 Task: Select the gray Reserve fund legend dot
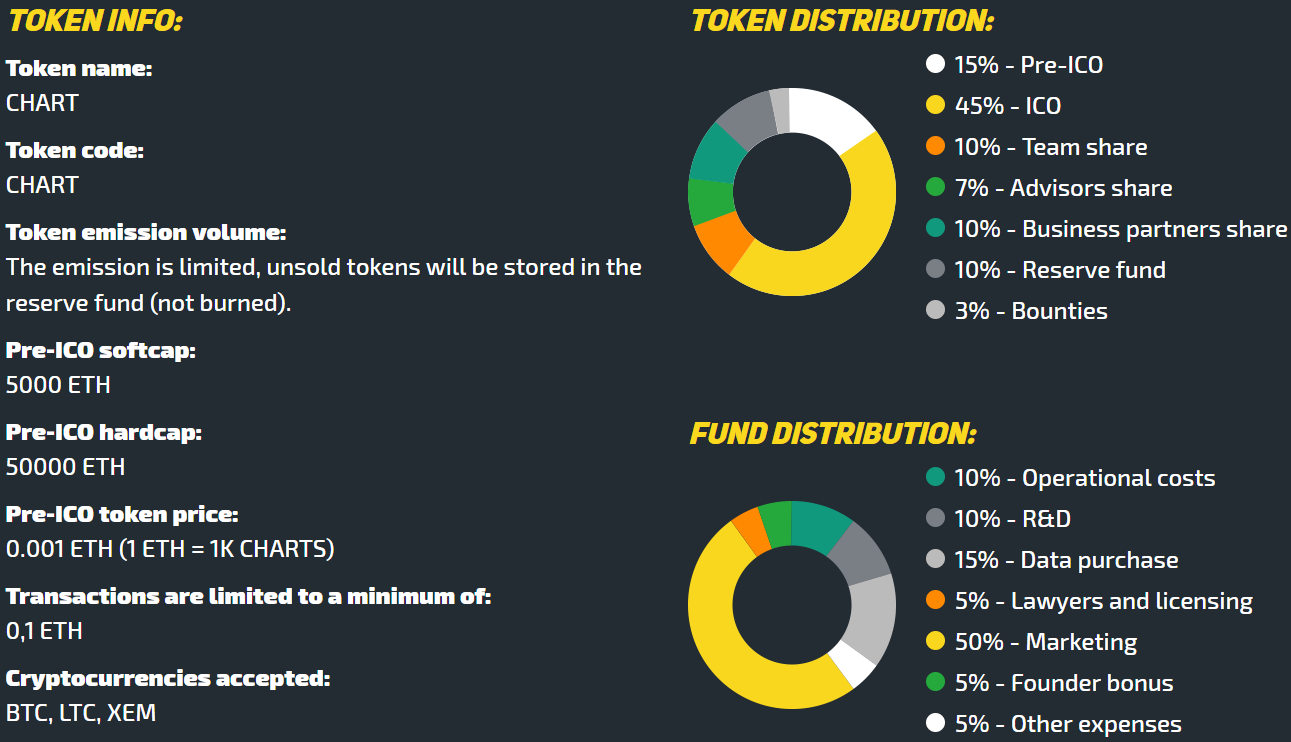pyautogui.click(x=935, y=269)
